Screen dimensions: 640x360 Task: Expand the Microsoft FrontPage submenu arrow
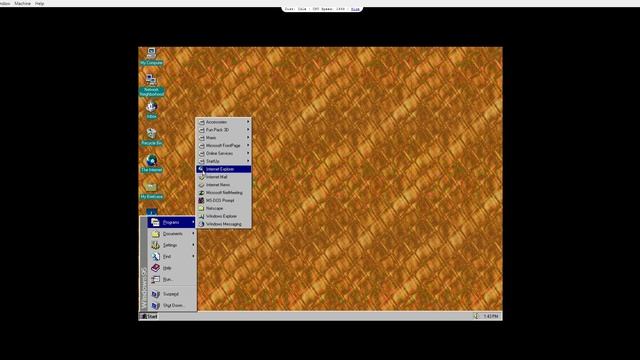tap(248, 145)
